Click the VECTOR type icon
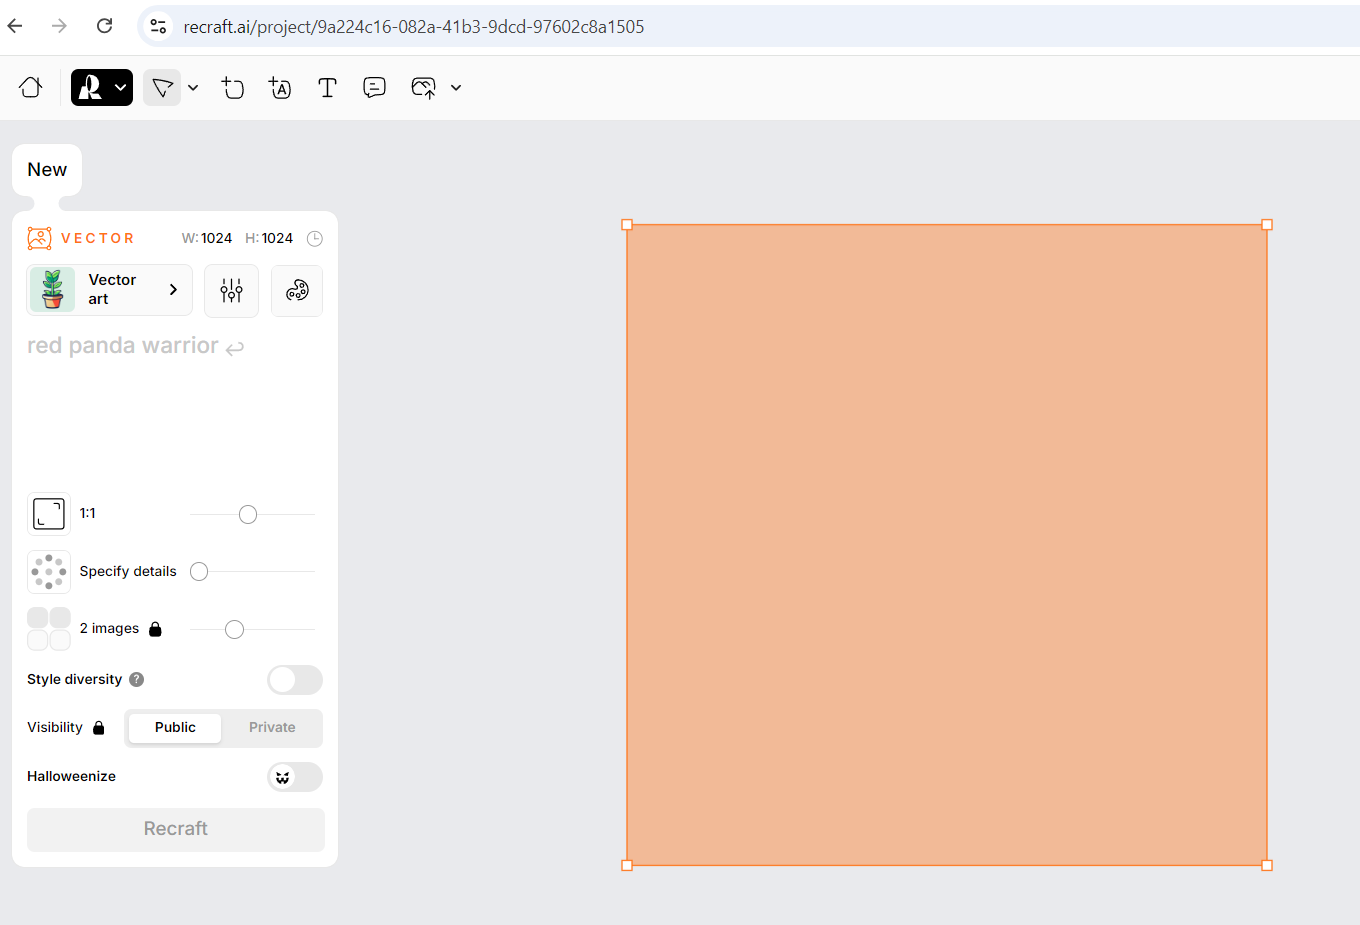Viewport: 1360px width, 925px height. pyautogui.click(x=39, y=238)
